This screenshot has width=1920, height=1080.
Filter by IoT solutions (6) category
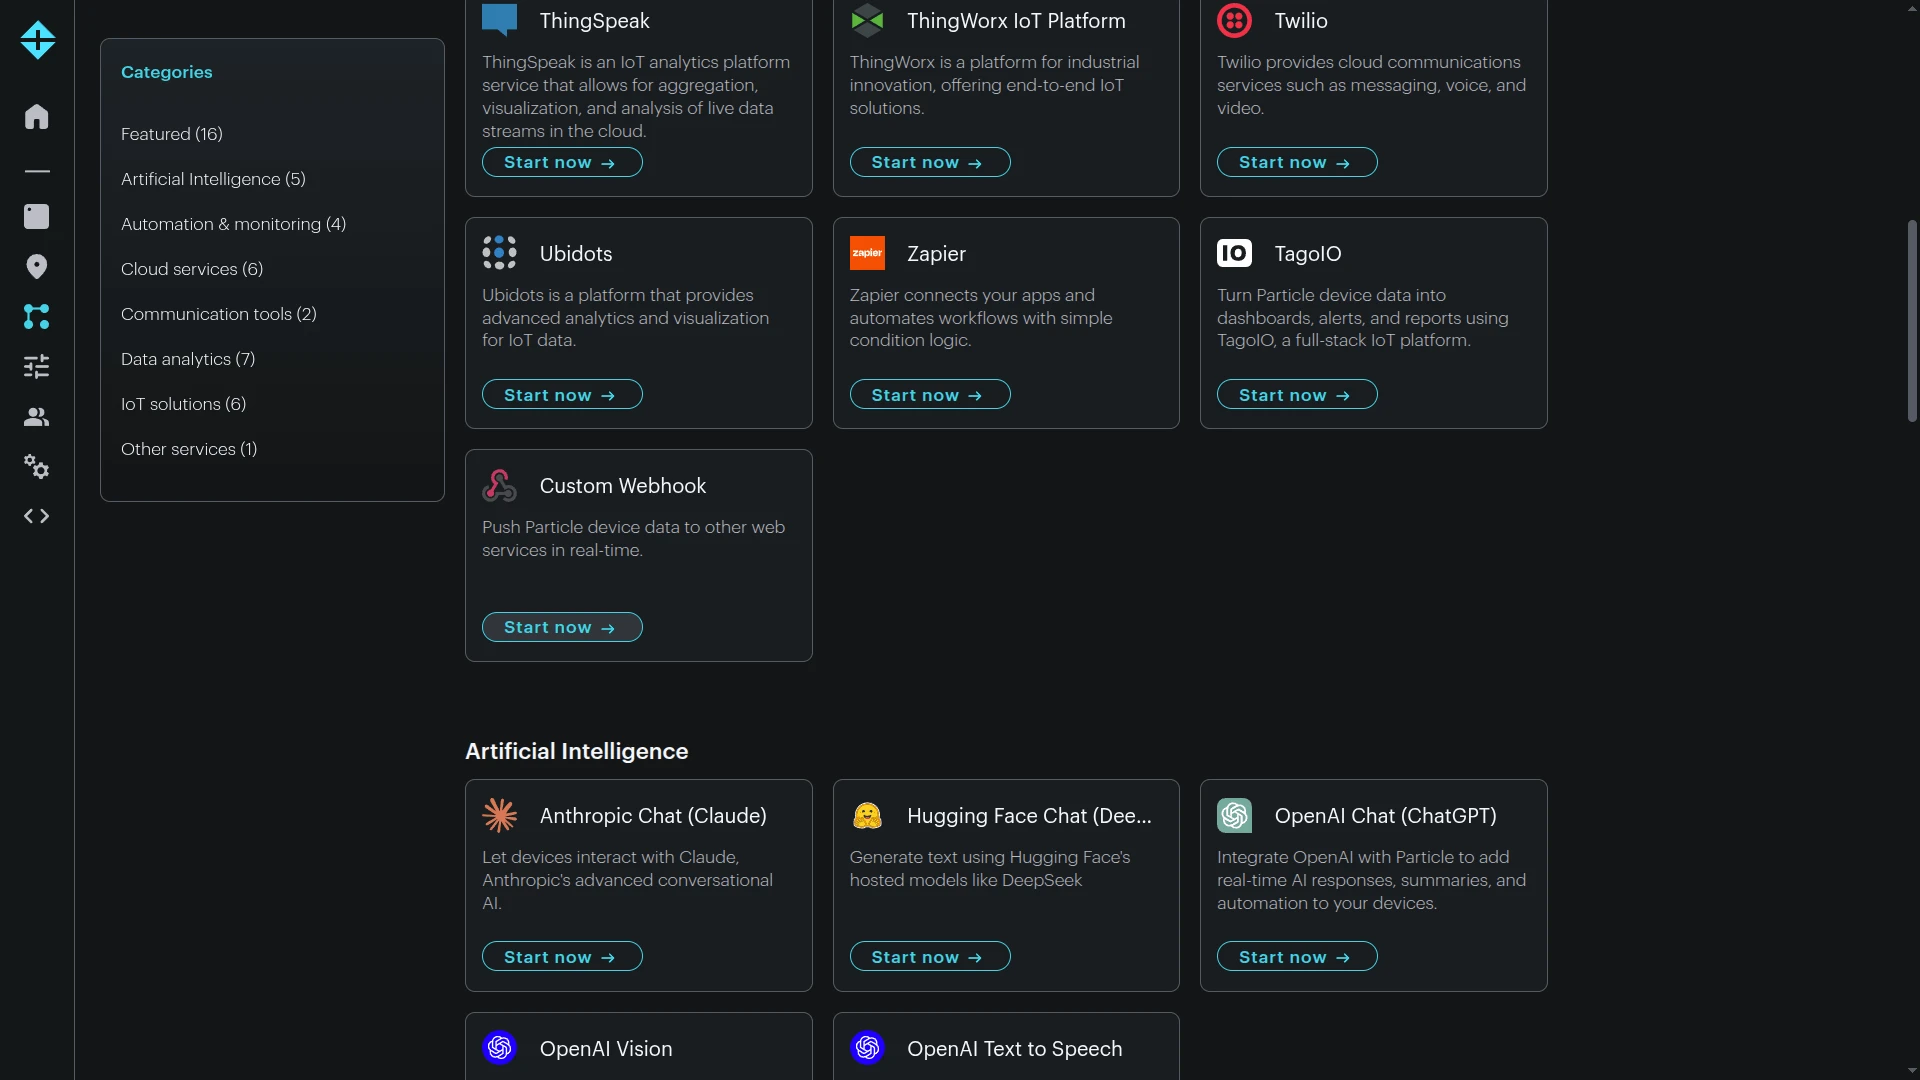(x=183, y=404)
